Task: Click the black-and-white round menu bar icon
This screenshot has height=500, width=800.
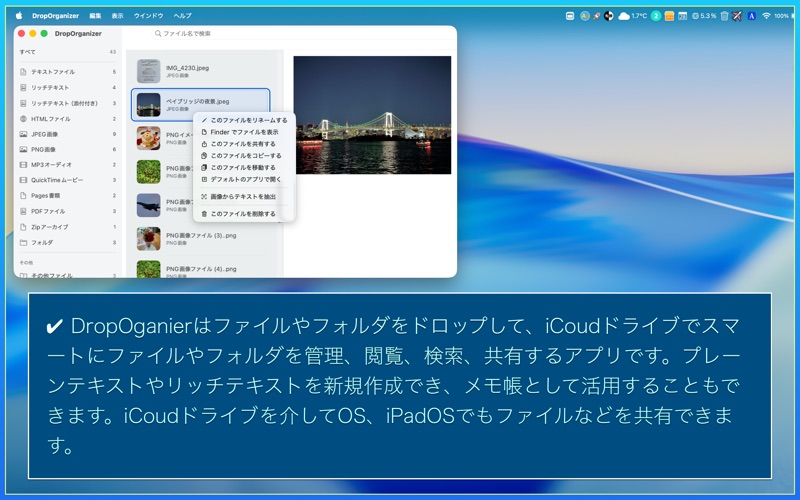Action: coord(609,16)
